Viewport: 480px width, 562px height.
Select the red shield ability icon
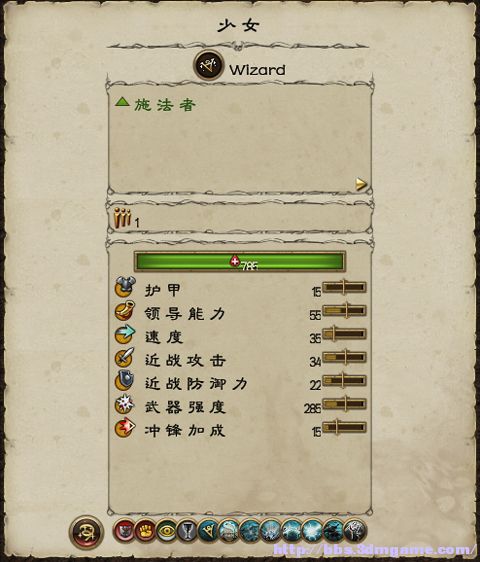tap(124, 530)
